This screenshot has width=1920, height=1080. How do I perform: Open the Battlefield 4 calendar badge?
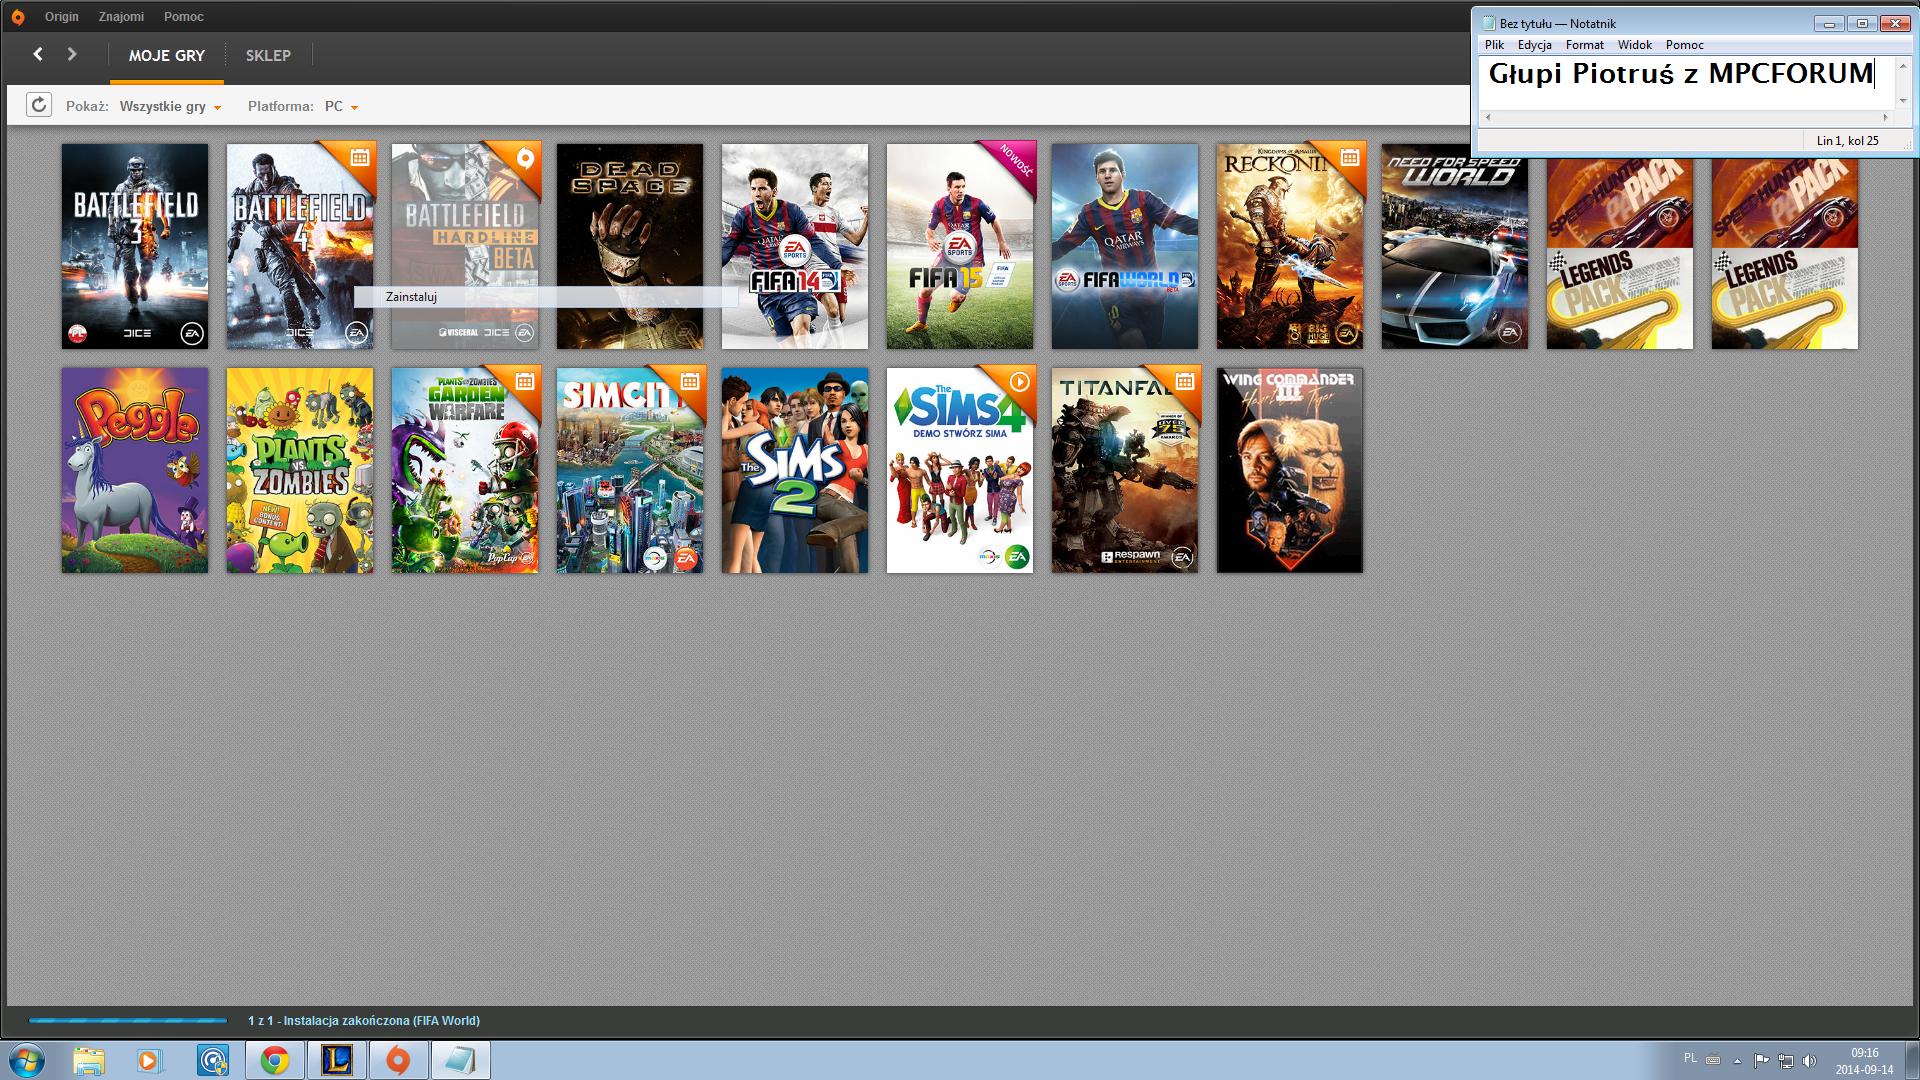(x=359, y=157)
